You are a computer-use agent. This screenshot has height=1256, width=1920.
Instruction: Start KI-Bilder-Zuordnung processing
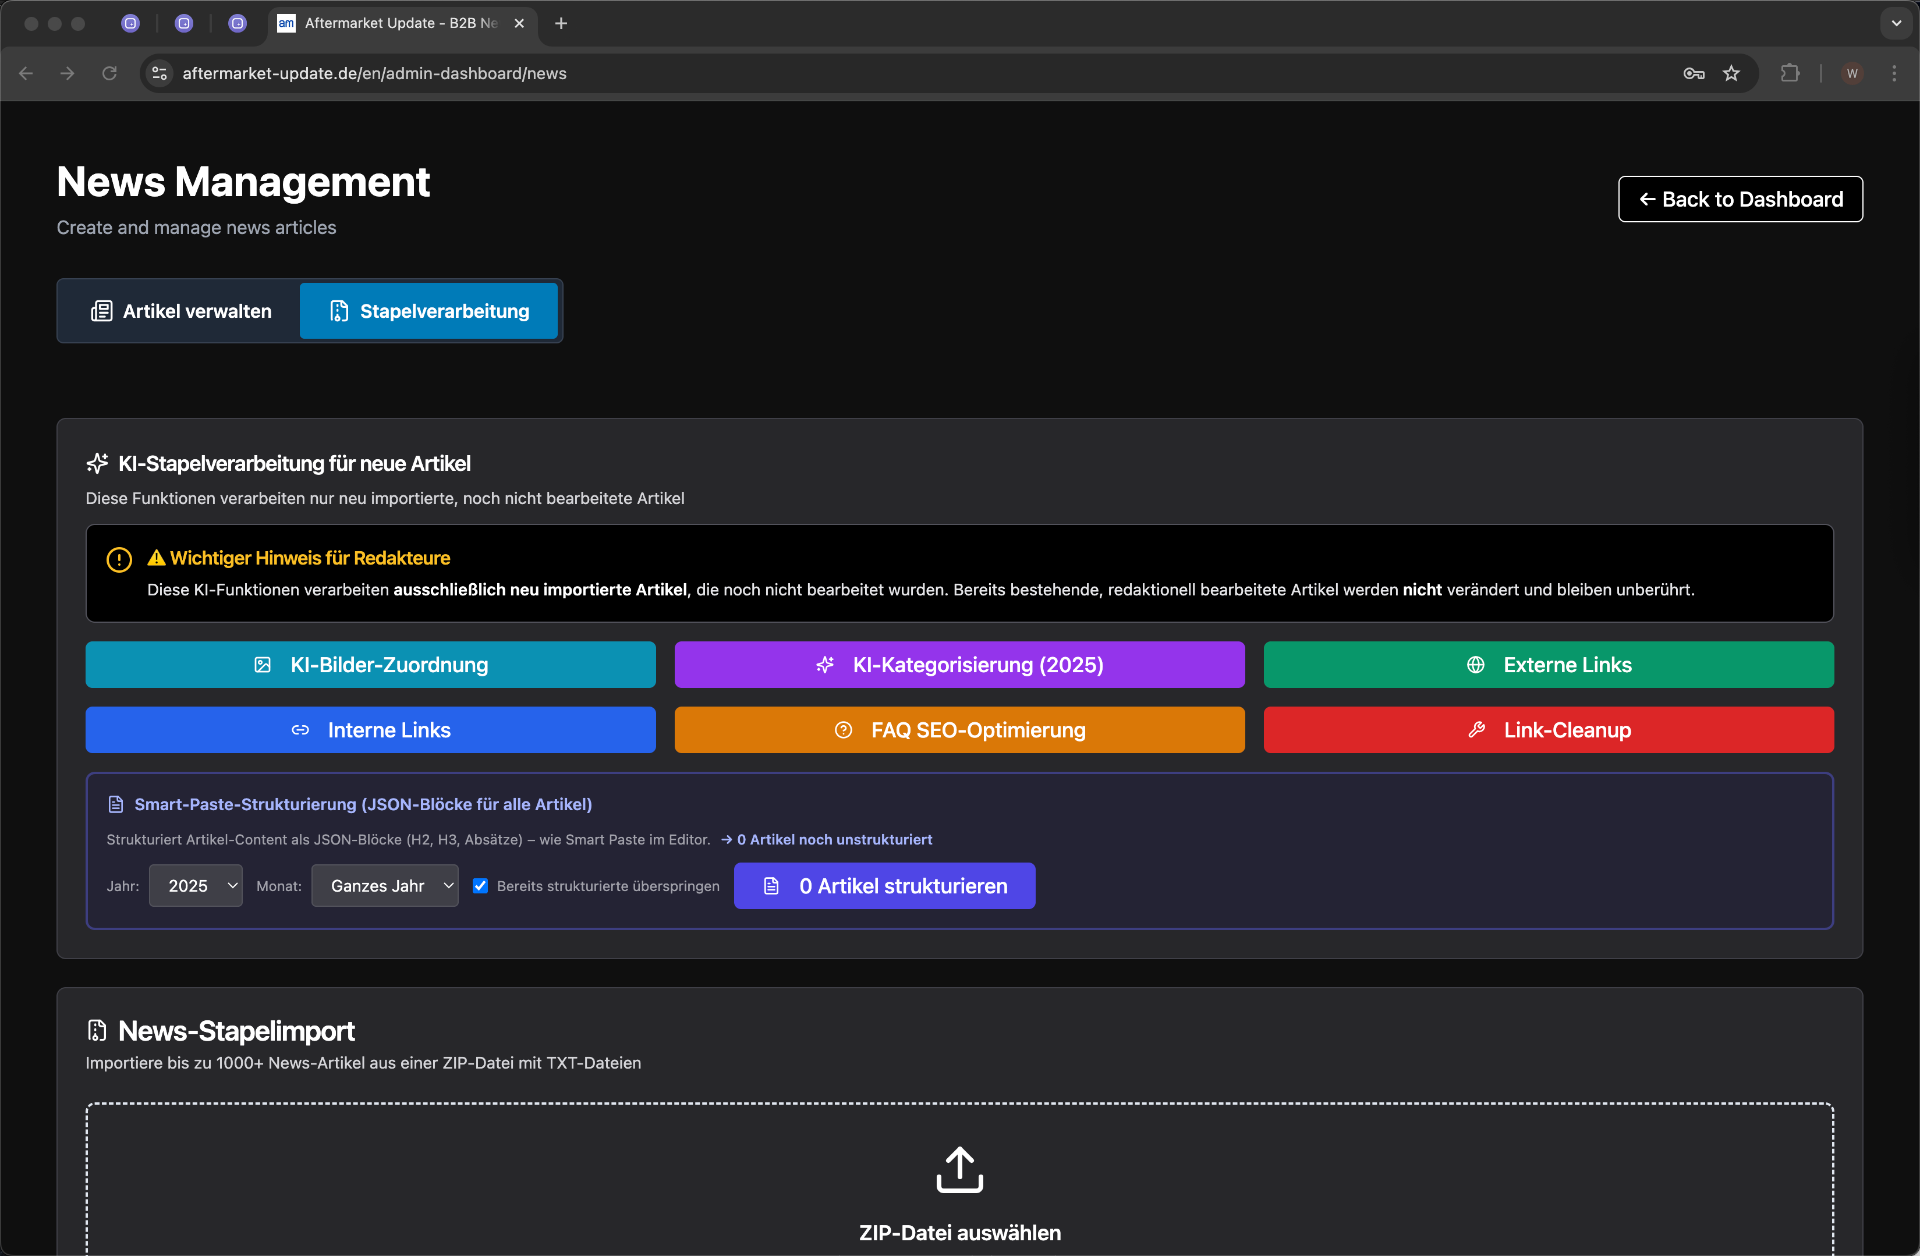371,665
